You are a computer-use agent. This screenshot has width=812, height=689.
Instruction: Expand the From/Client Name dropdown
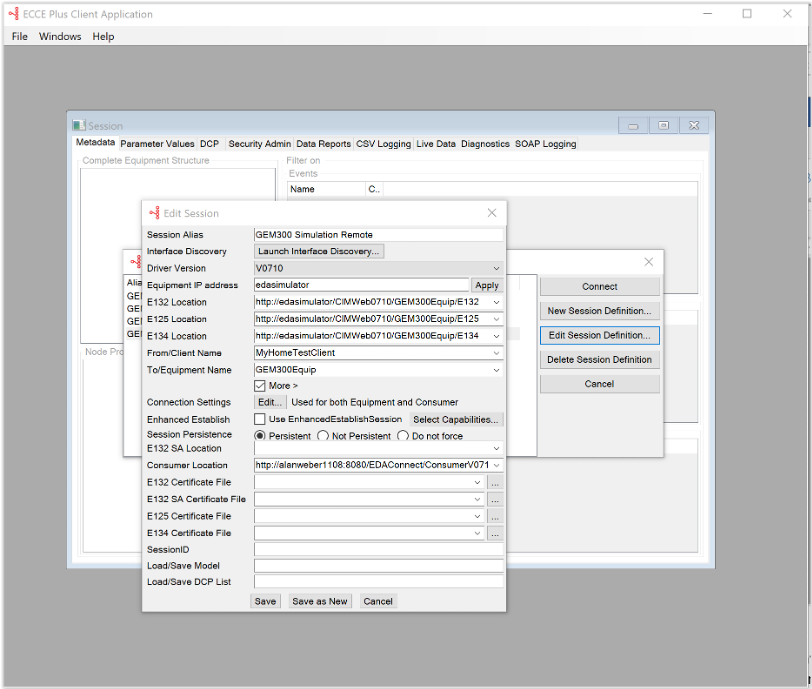point(497,353)
